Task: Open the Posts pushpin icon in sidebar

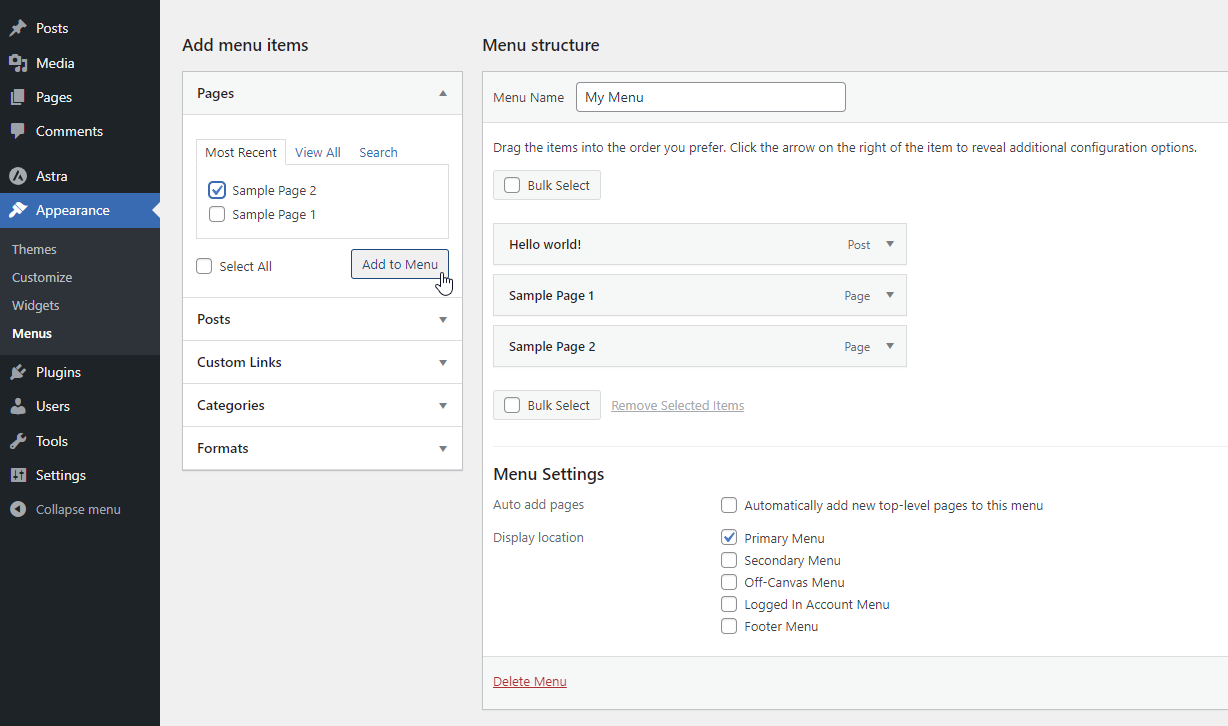Action: point(18,29)
